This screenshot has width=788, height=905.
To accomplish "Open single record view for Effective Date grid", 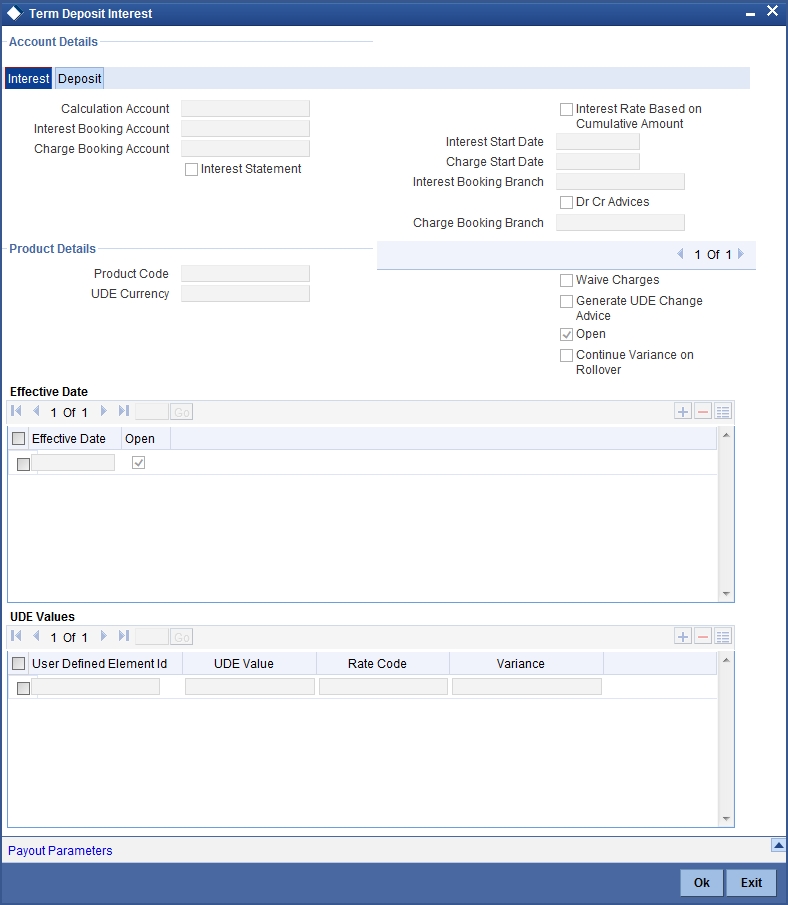I will (723, 412).
